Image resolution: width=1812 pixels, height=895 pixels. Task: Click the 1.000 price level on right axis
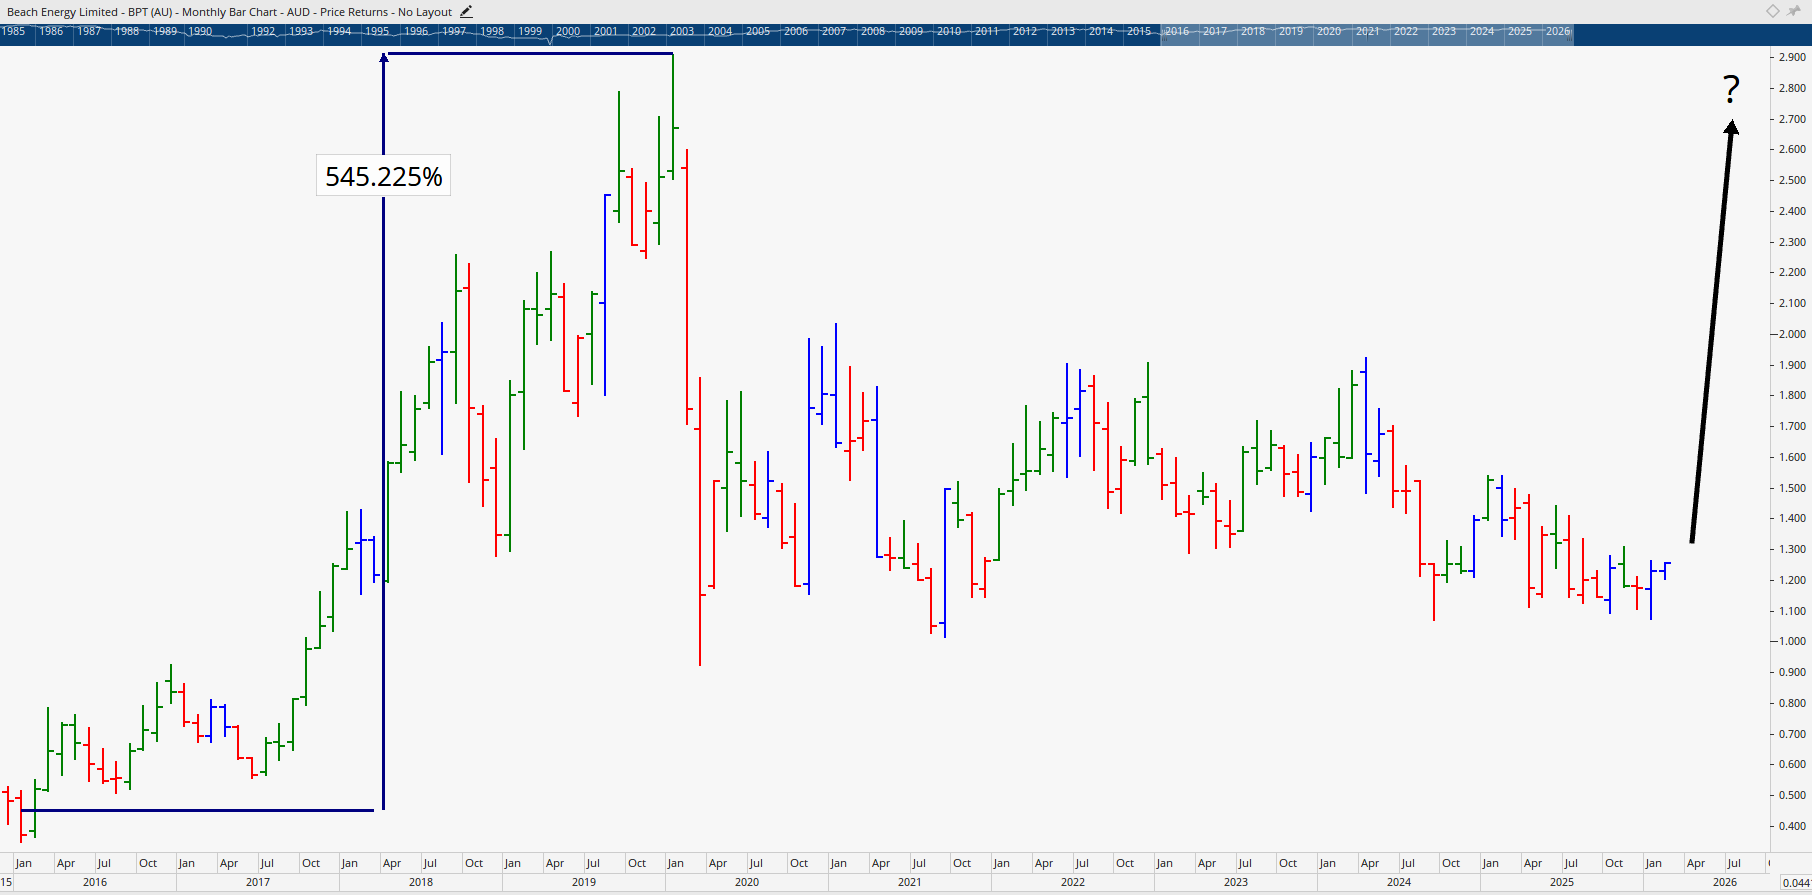point(1792,641)
